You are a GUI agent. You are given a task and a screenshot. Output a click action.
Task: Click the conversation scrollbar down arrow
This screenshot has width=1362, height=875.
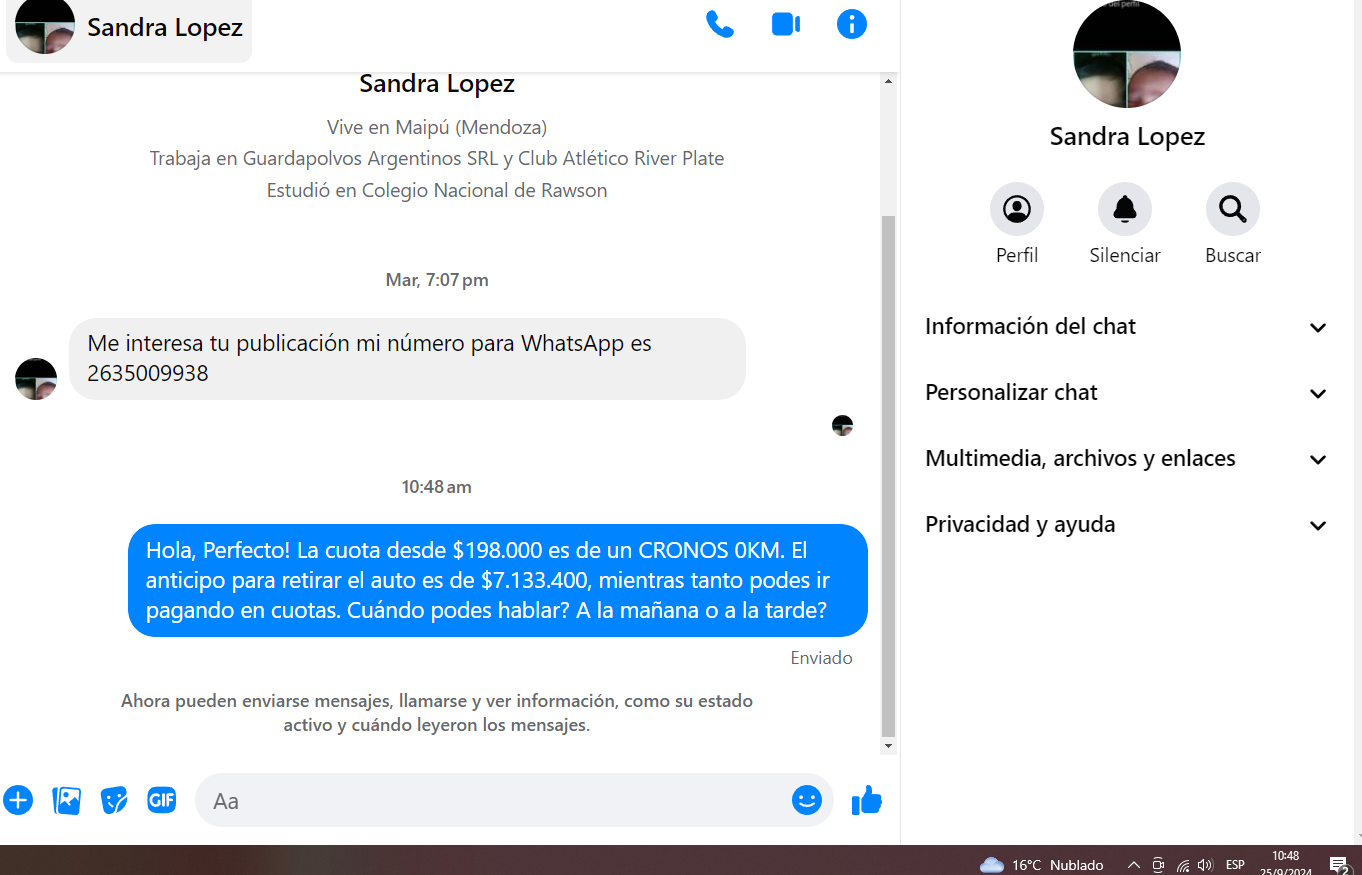click(x=888, y=746)
